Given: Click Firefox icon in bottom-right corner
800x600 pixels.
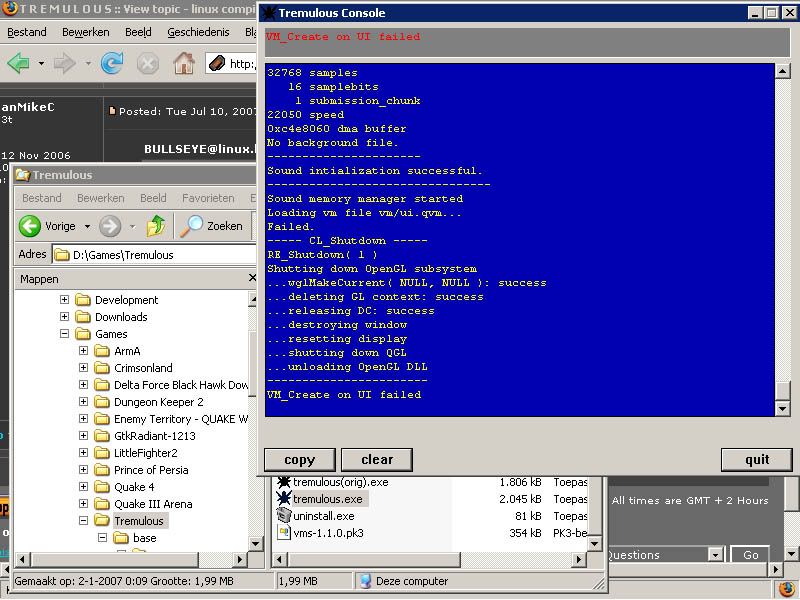Looking at the screenshot, I should click(x=786, y=588).
